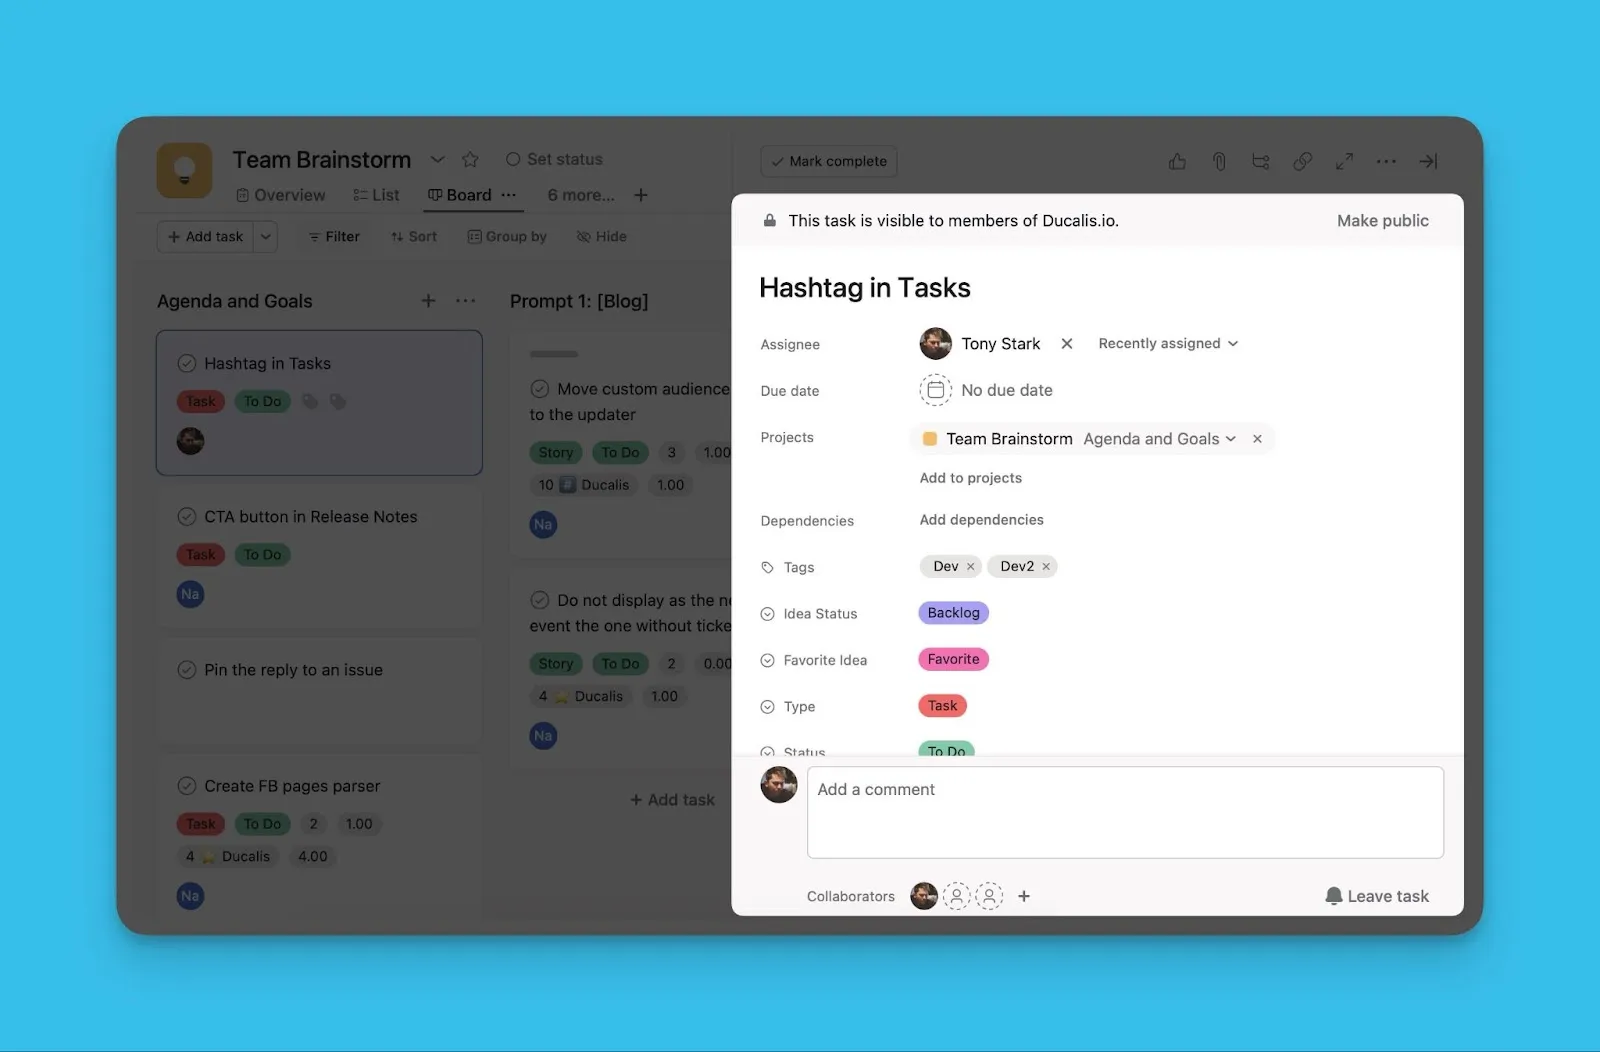The width and height of the screenshot is (1600, 1052).
Task: Expand the Team Brainstorm project name dropdown
Action: point(1230,438)
